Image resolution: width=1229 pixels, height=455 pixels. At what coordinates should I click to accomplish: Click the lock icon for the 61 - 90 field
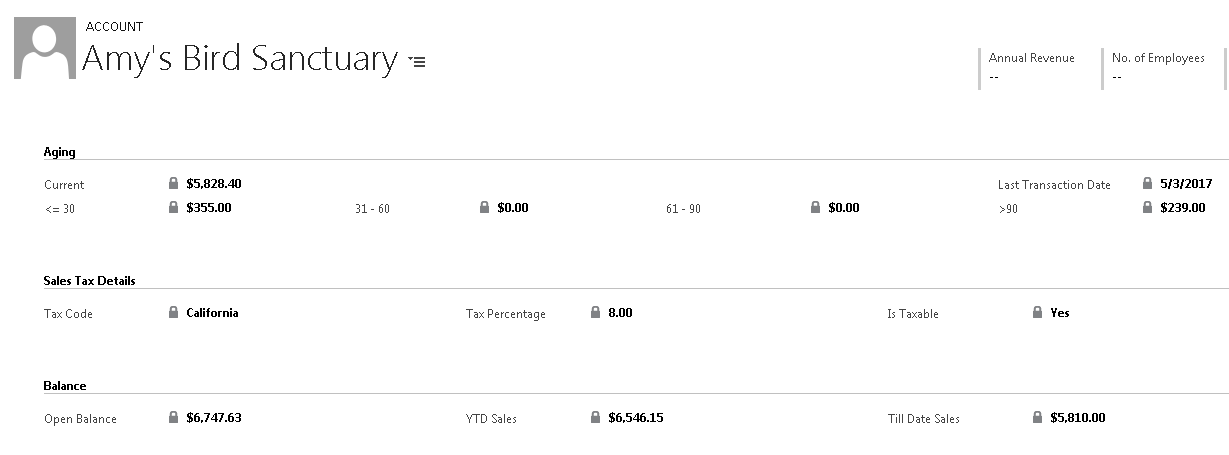tap(816, 208)
